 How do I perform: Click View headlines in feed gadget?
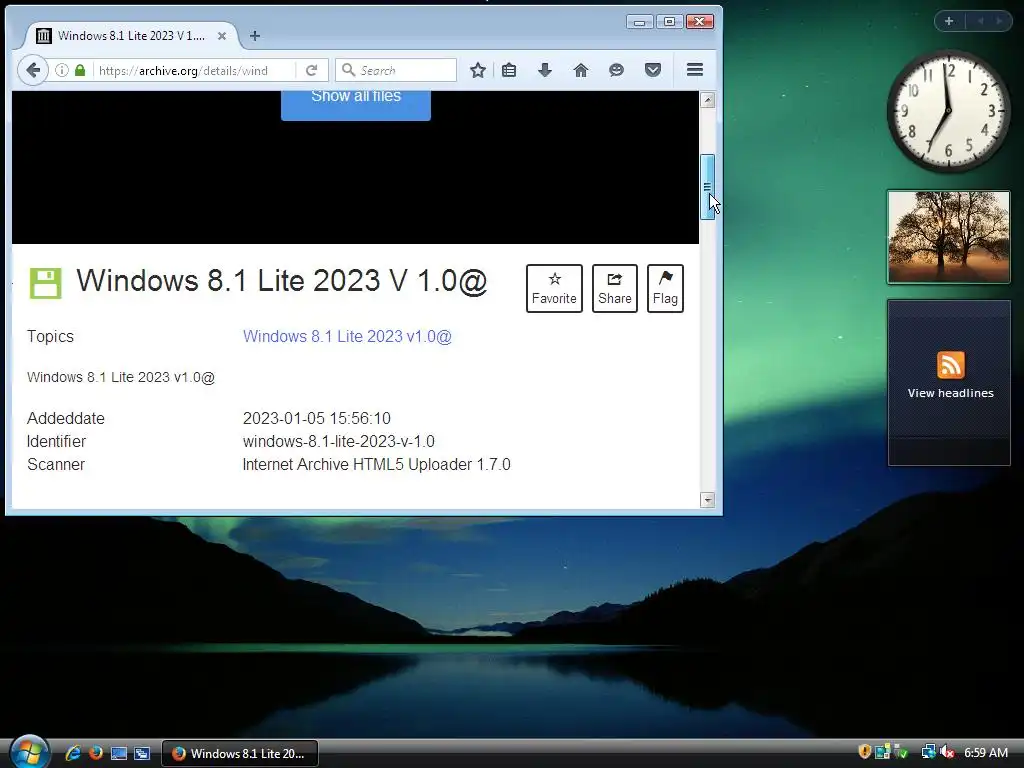[950, 393]
